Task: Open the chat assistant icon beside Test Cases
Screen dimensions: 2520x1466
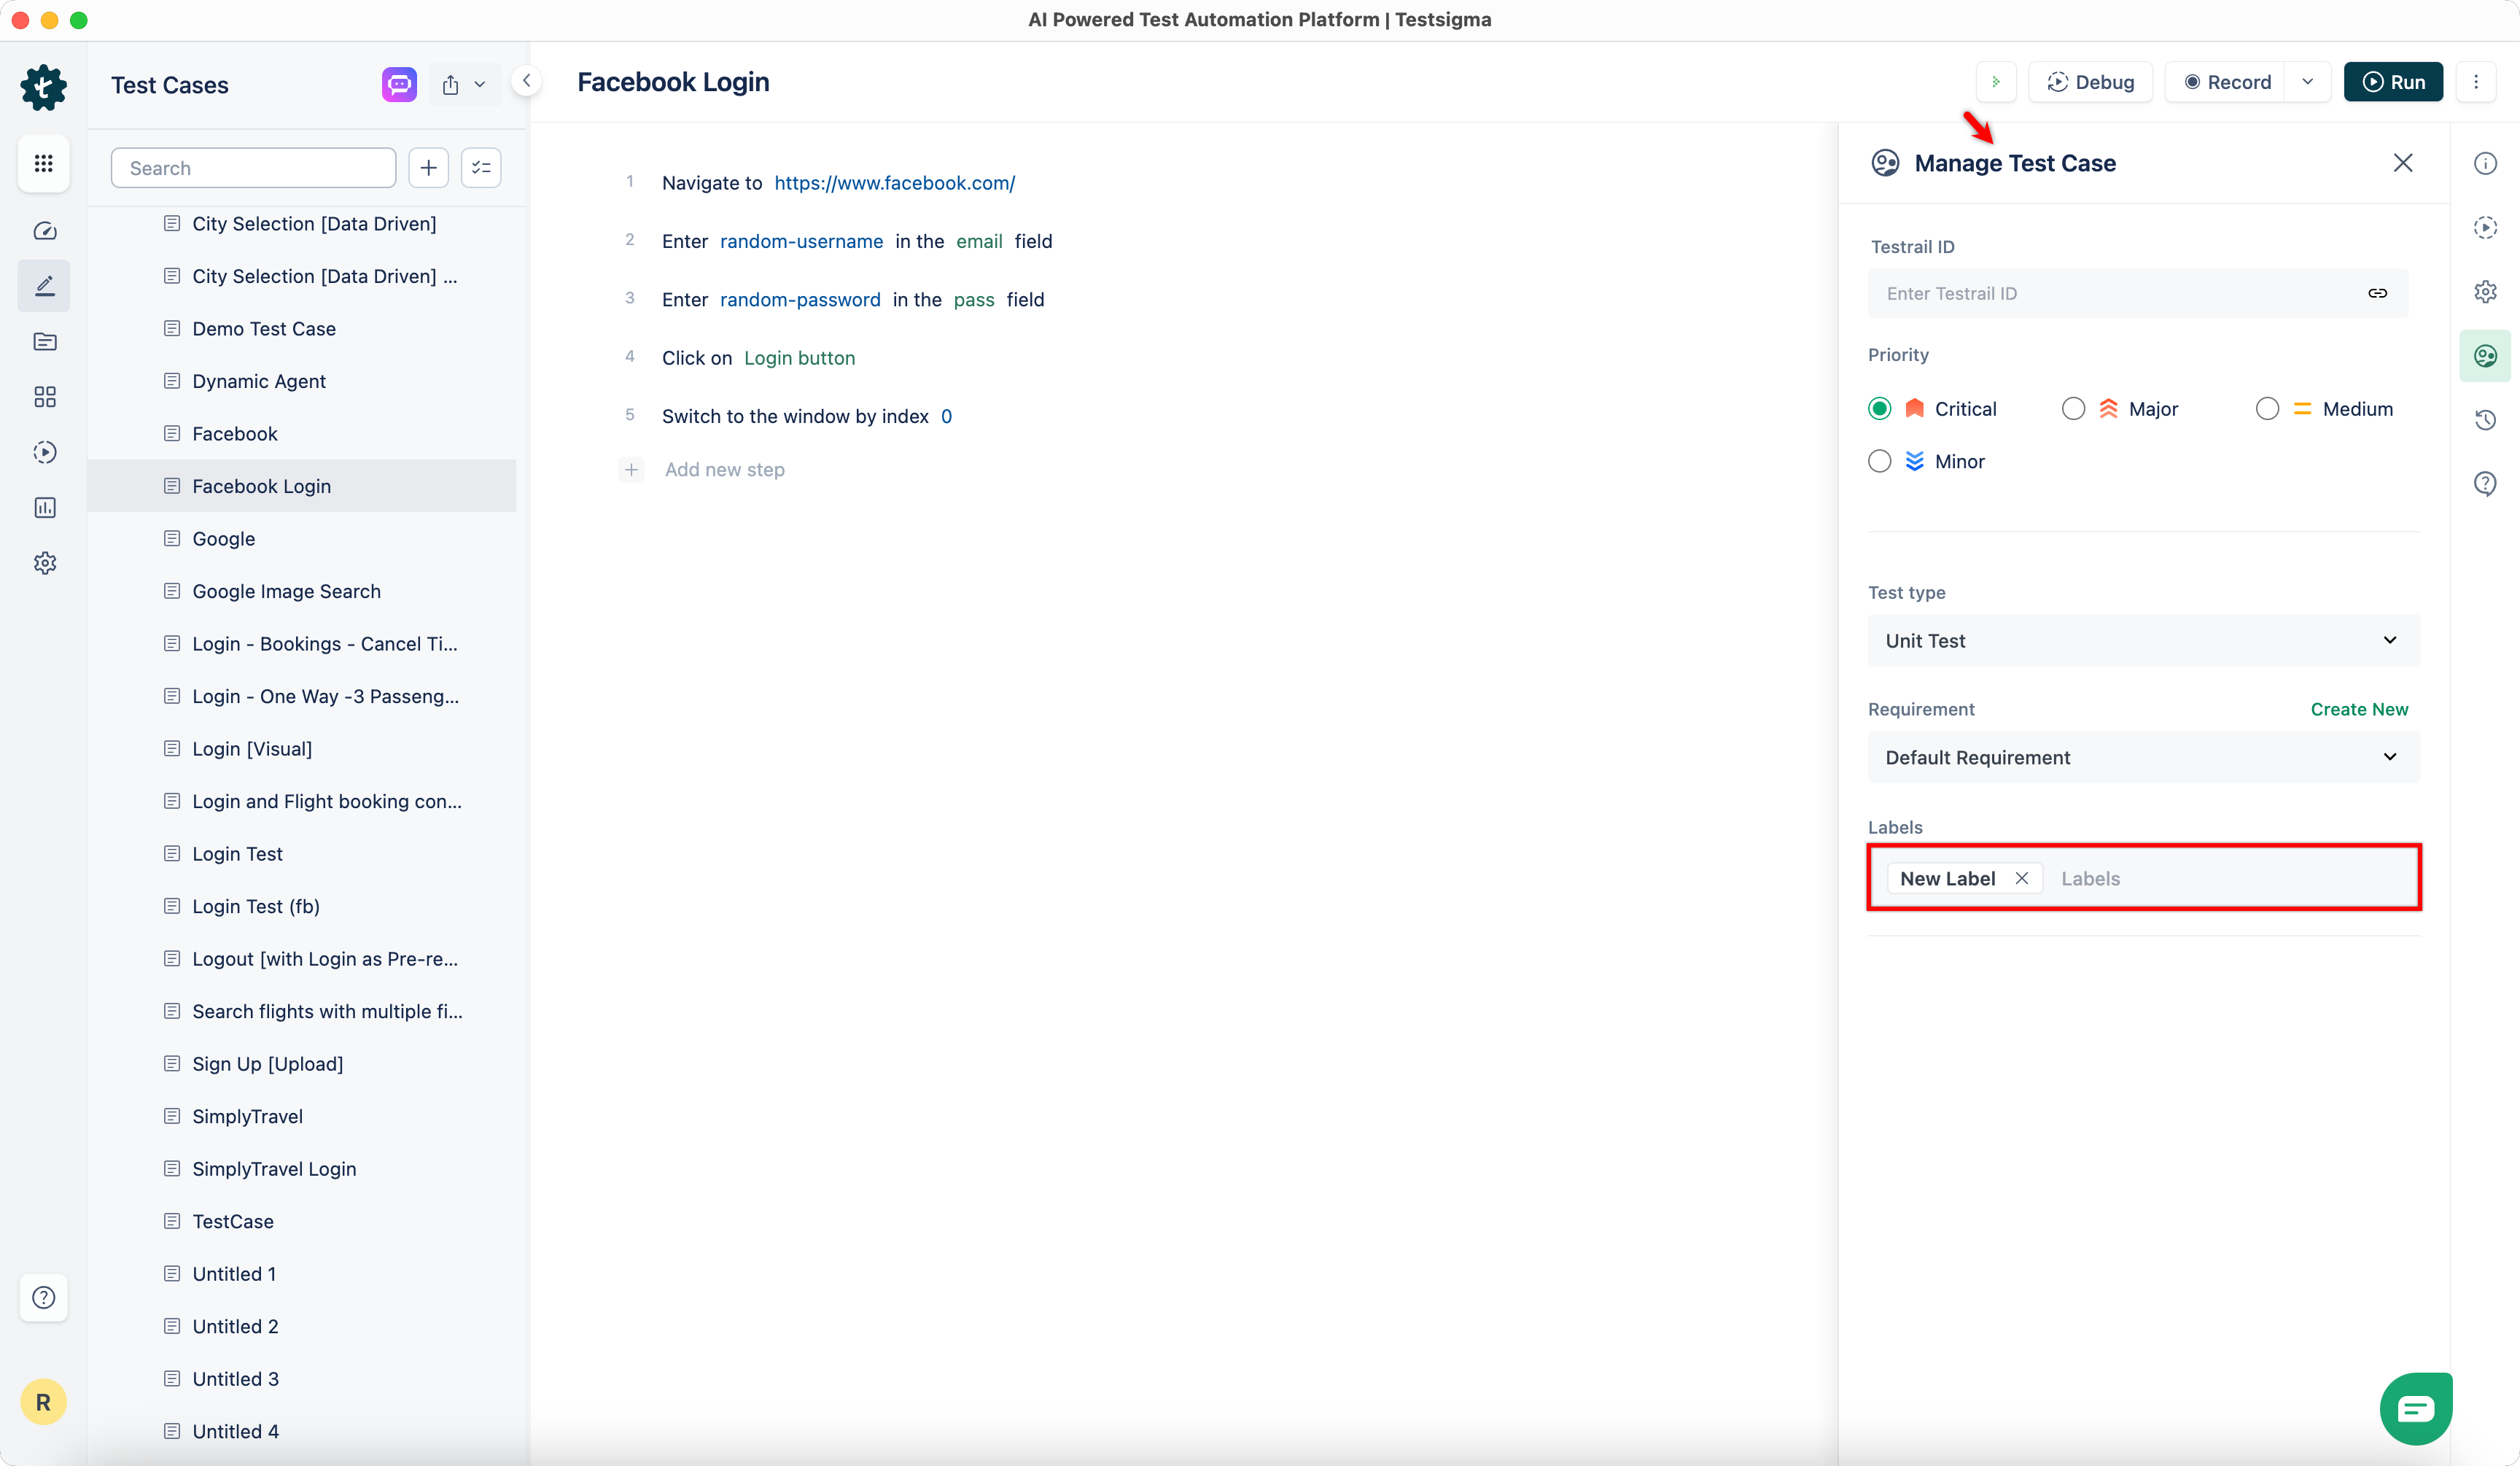Action: pos(399,84)
